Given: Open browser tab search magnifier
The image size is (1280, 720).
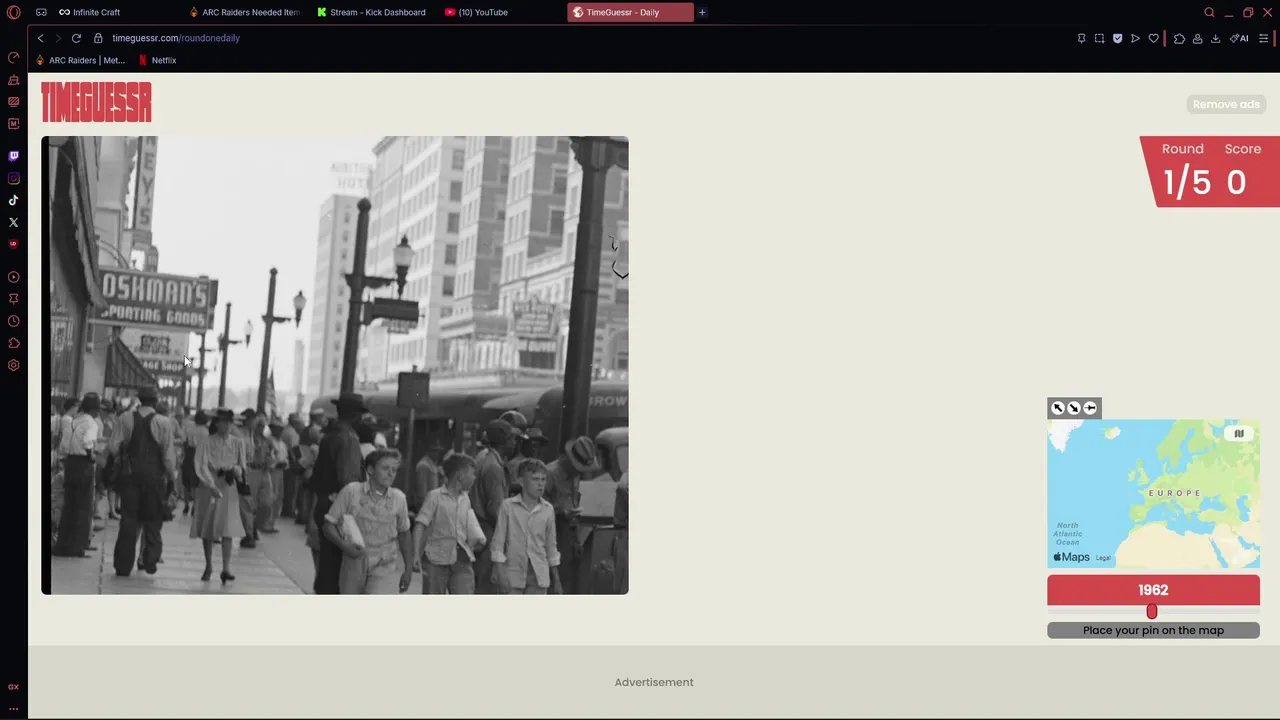Looking at the screenshot, I should [1209, 12].
